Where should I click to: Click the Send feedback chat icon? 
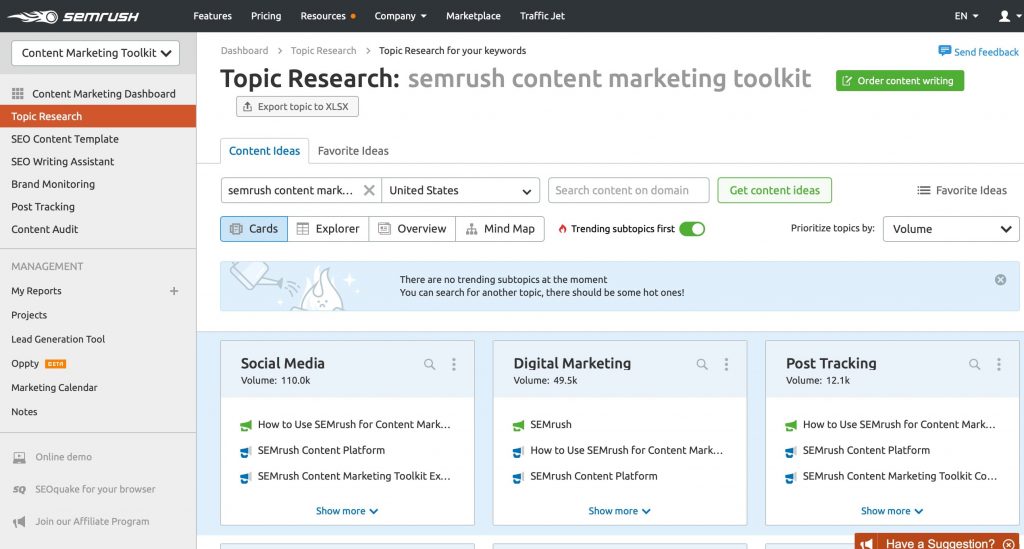click(x=944, y=51)
